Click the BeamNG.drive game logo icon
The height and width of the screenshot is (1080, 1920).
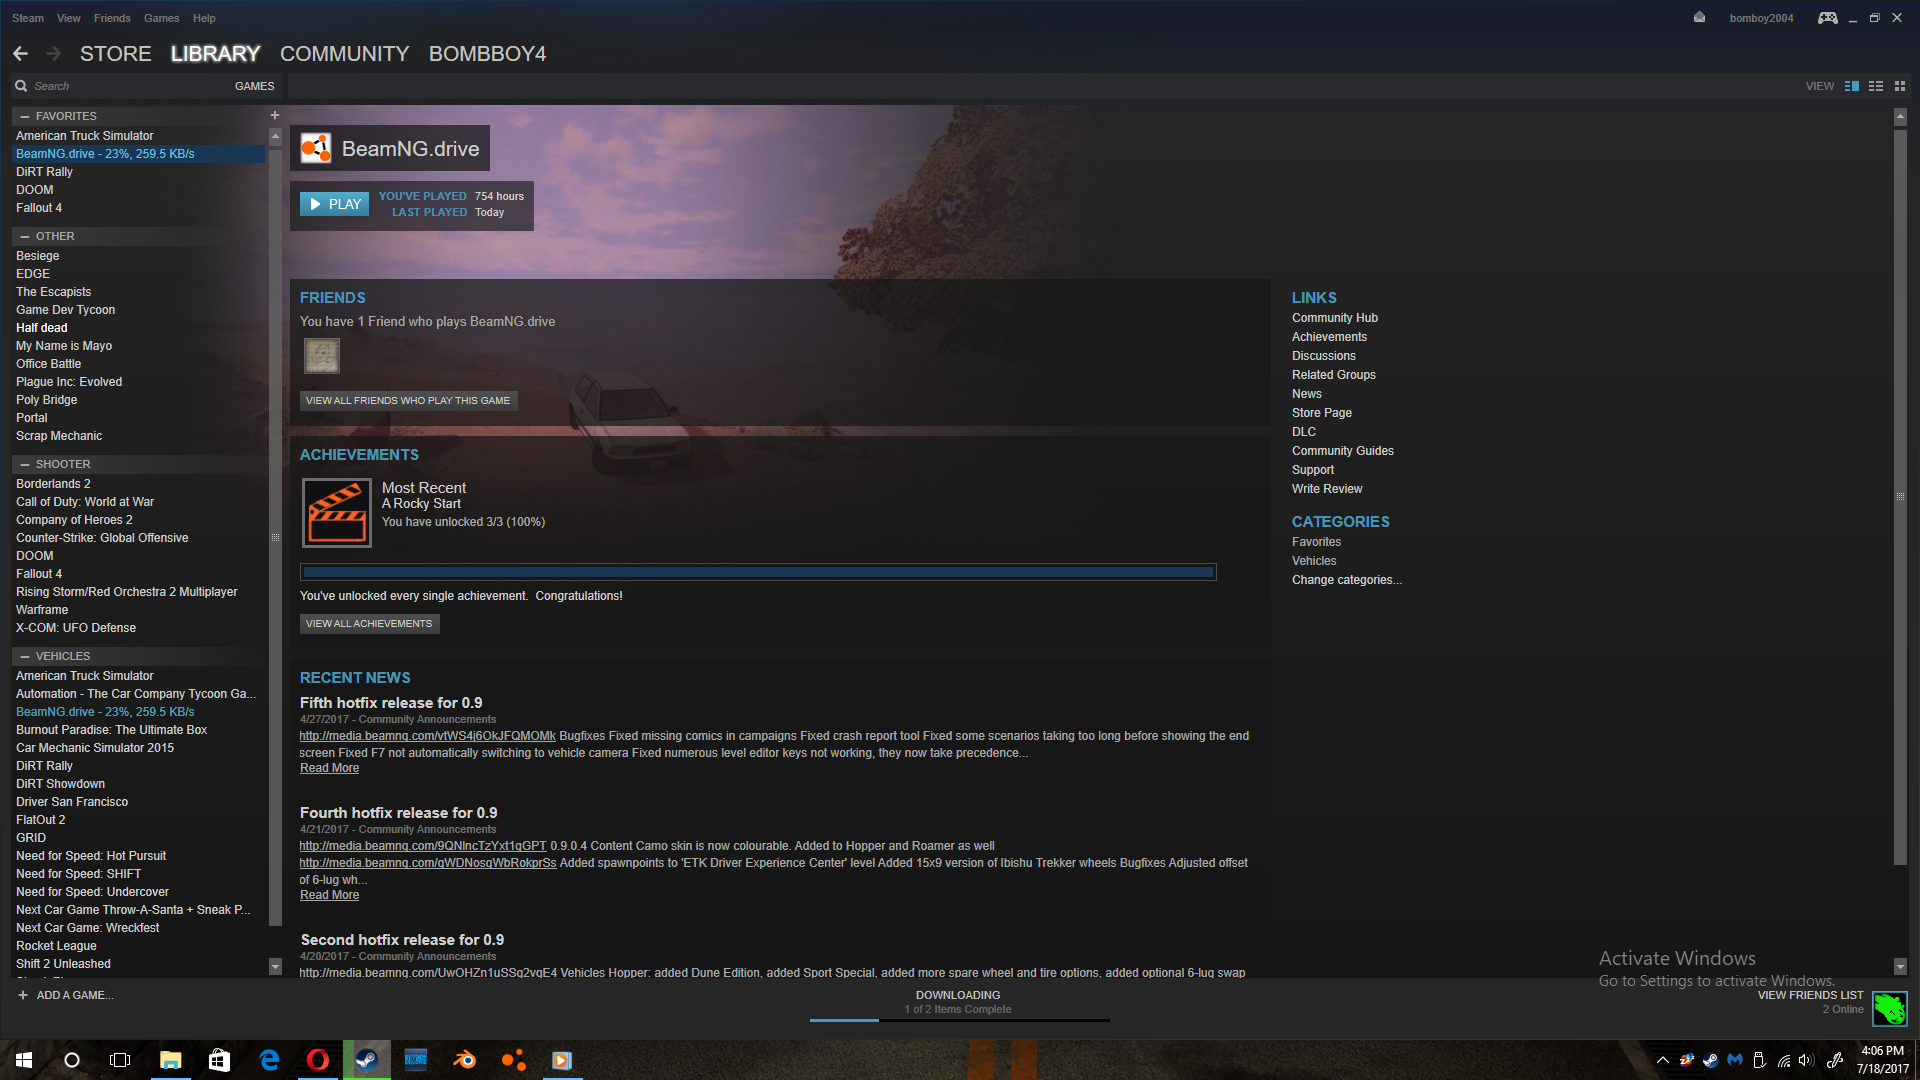[316, 149]
